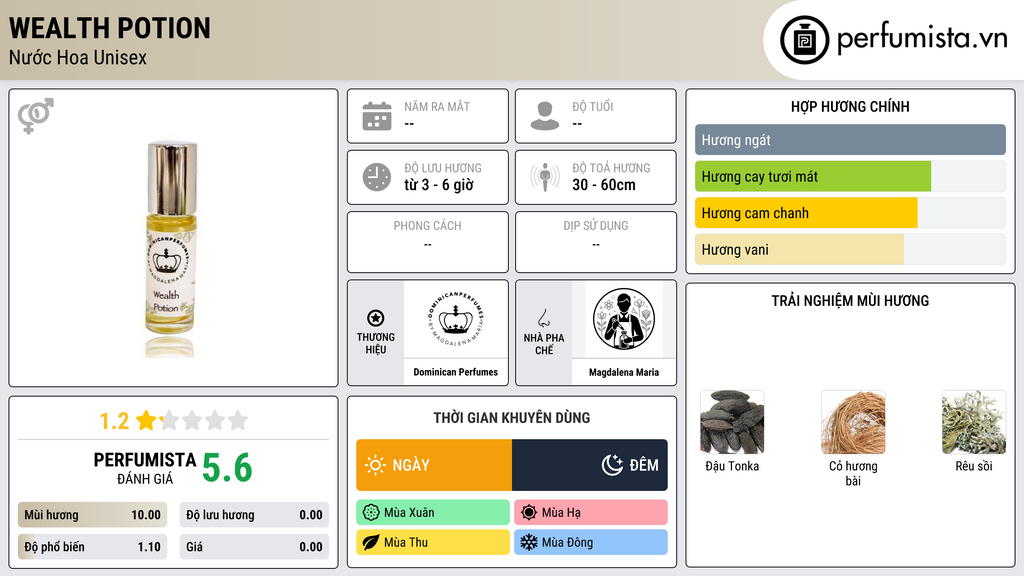
Task: Click the unisex gender symbol icon
Action: 36,116
